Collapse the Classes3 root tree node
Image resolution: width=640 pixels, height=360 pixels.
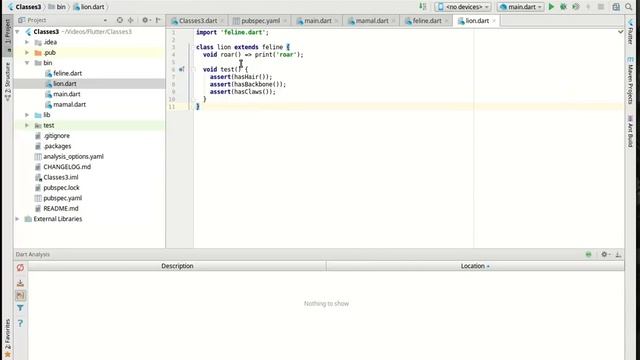point(18,32)
